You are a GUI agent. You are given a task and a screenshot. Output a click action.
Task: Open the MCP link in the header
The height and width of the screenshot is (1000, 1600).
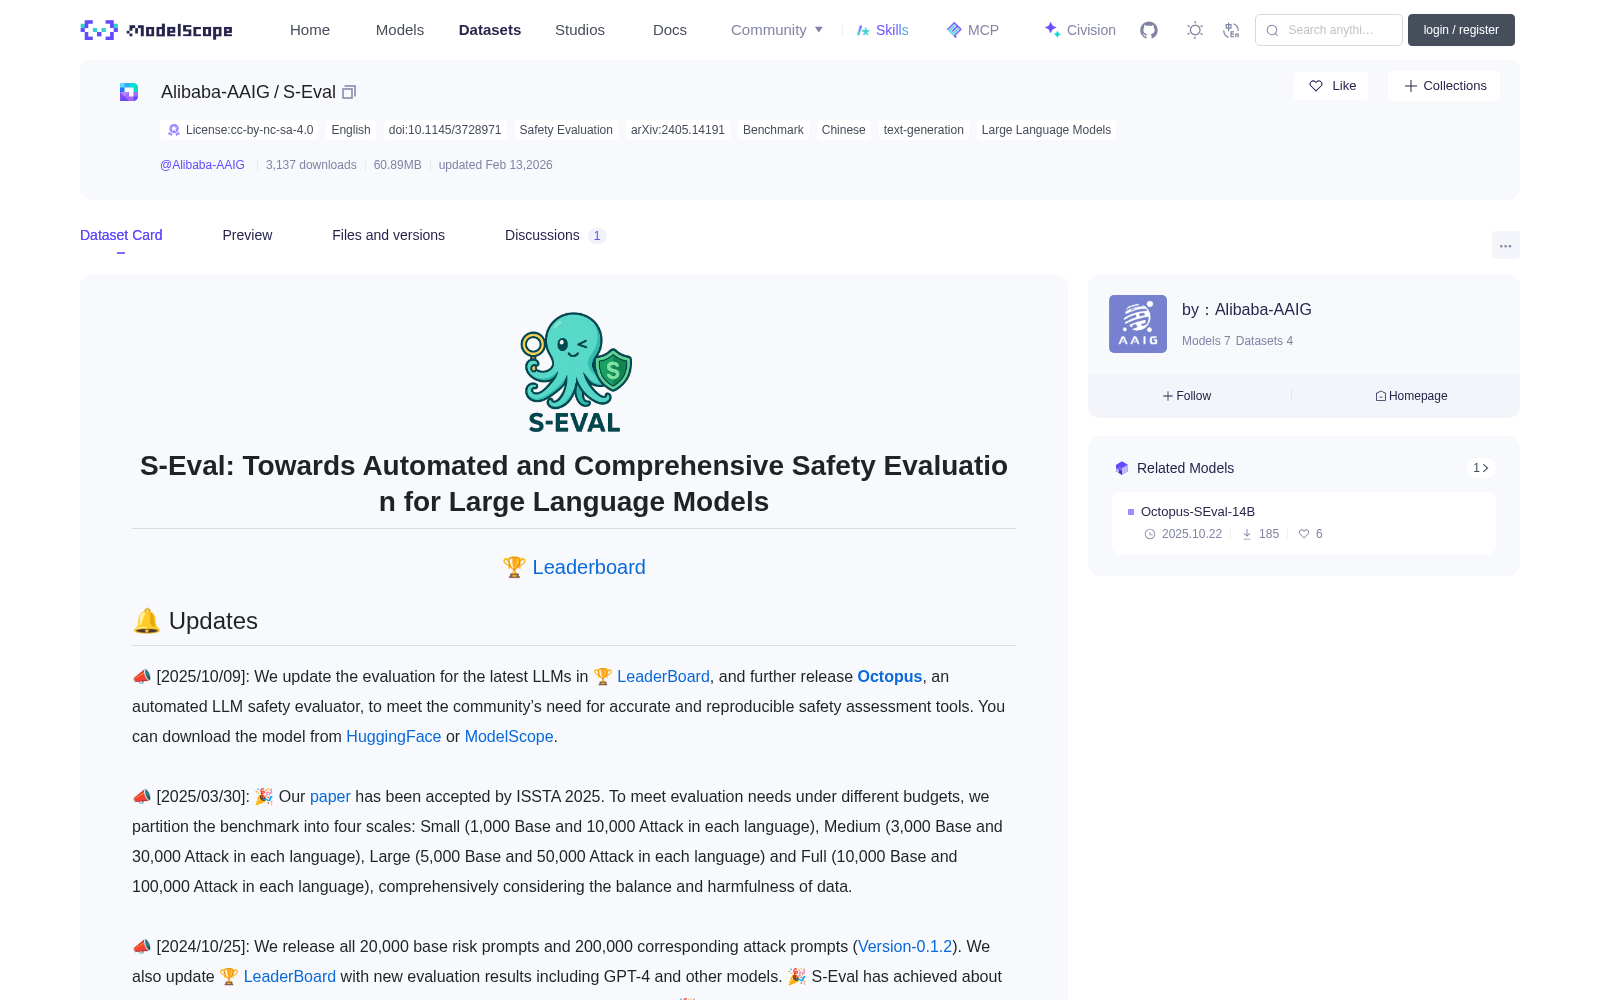click(x=973, y=30)
